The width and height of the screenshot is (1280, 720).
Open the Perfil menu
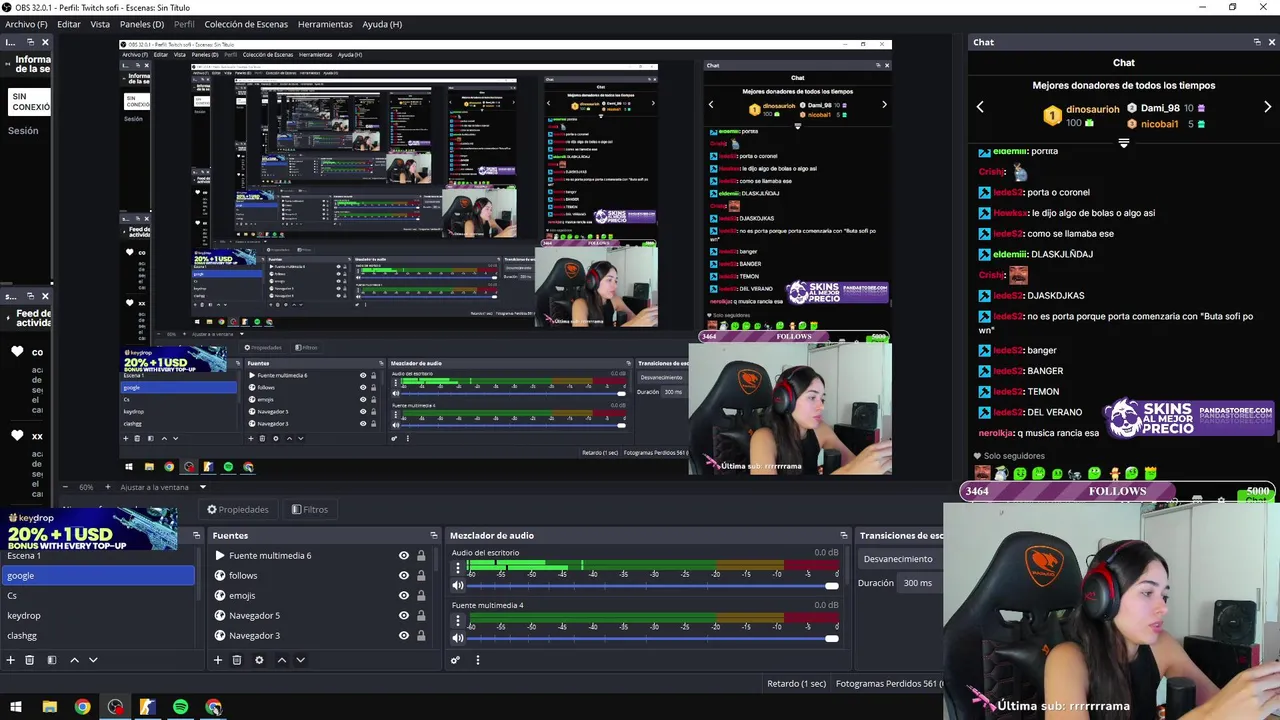(x=184, y=24)
